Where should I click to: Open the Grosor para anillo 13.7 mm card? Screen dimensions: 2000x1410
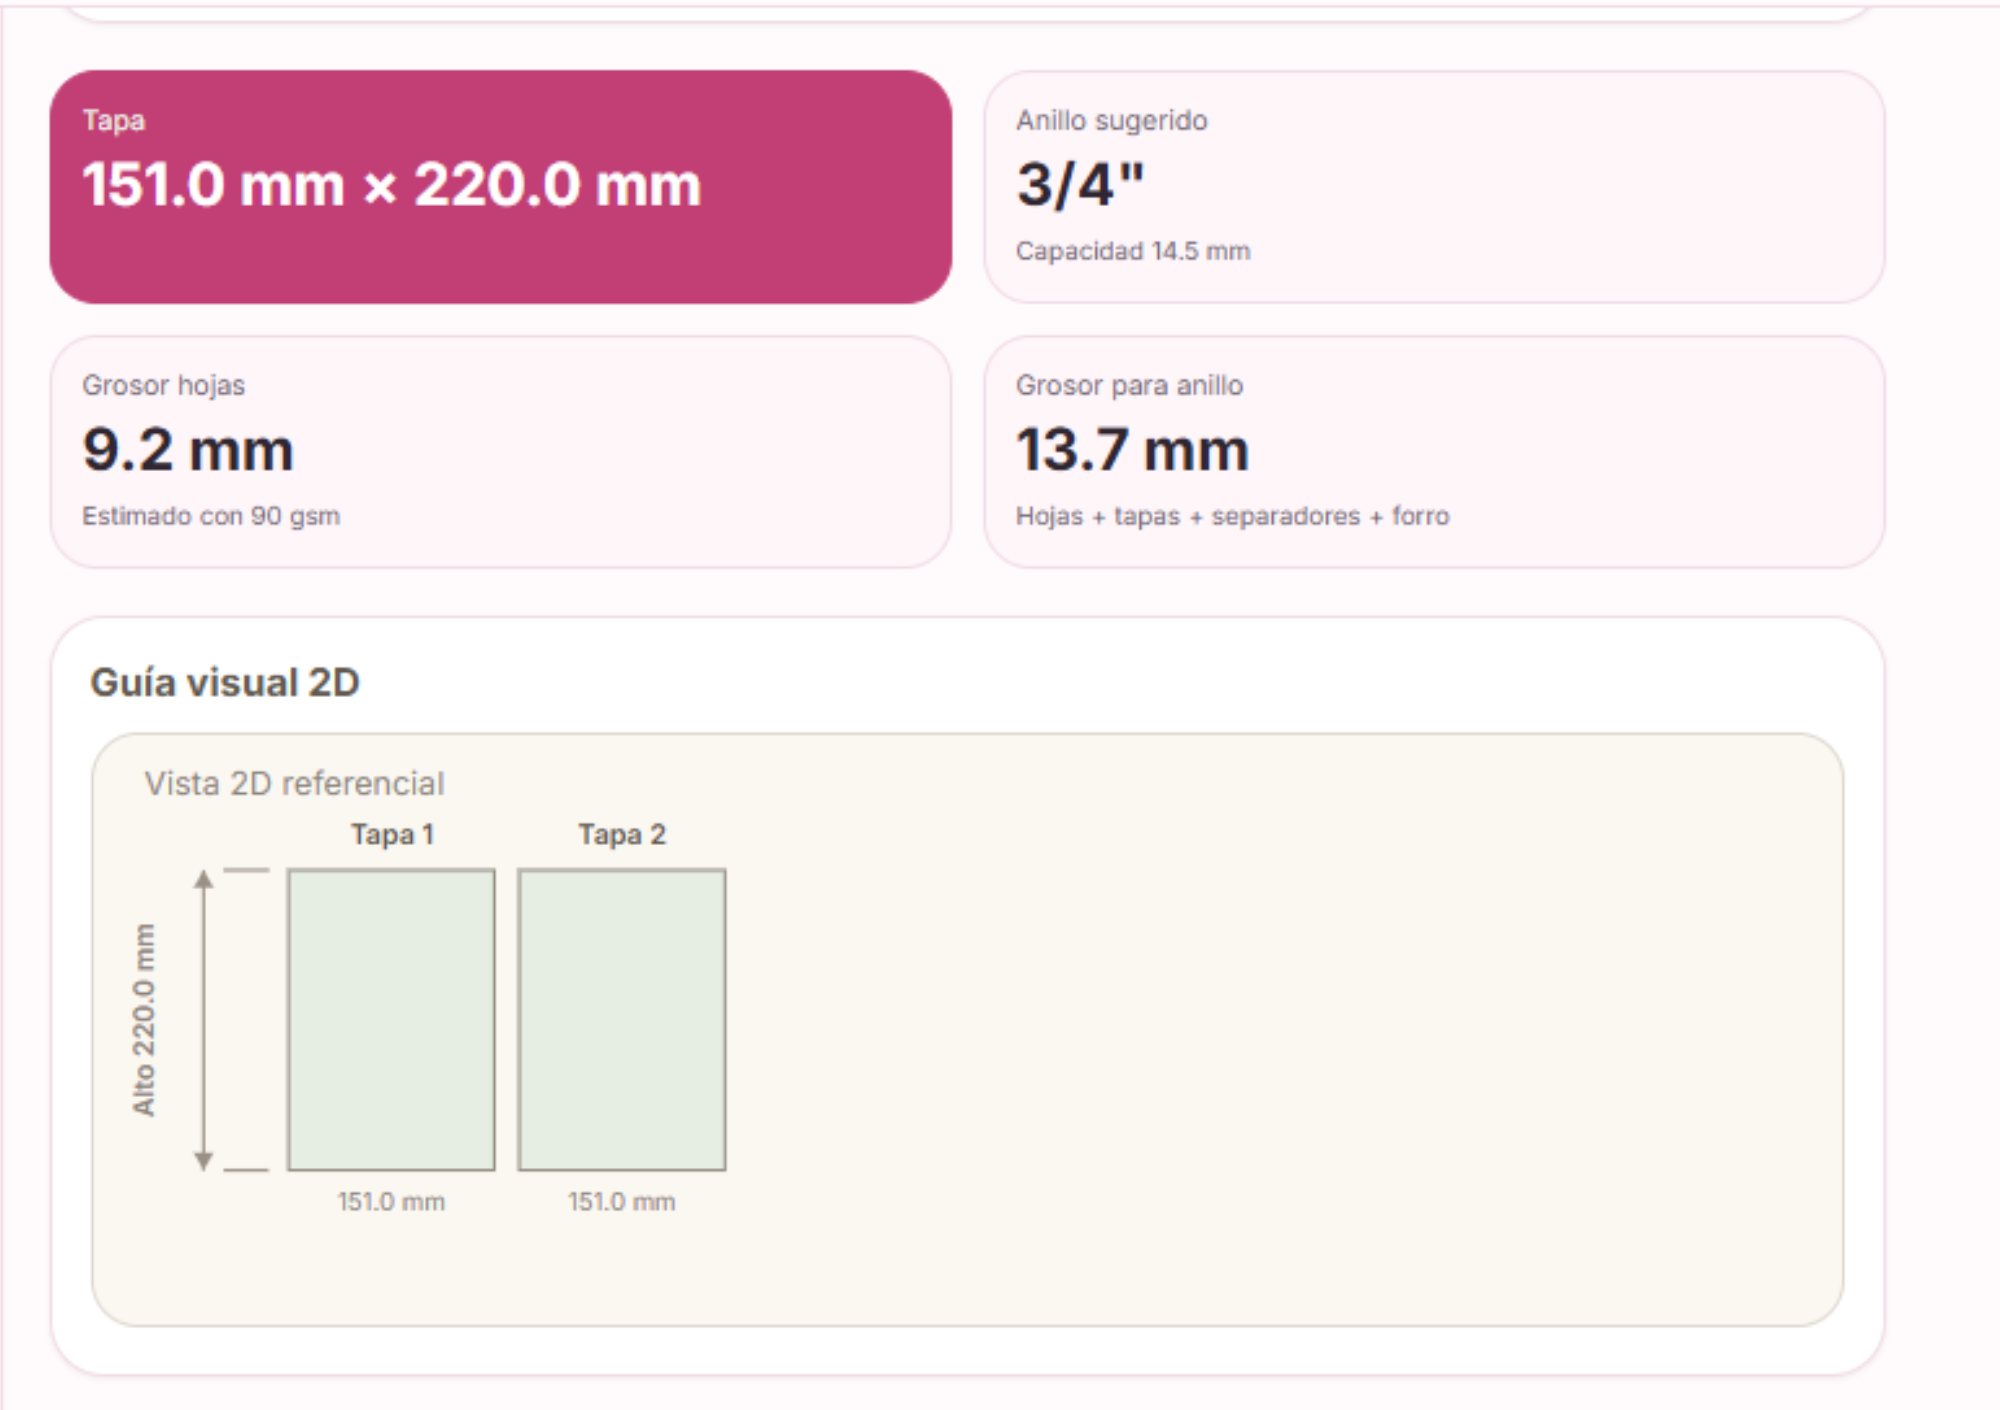pyautogui.click(x=1434, y=452)
